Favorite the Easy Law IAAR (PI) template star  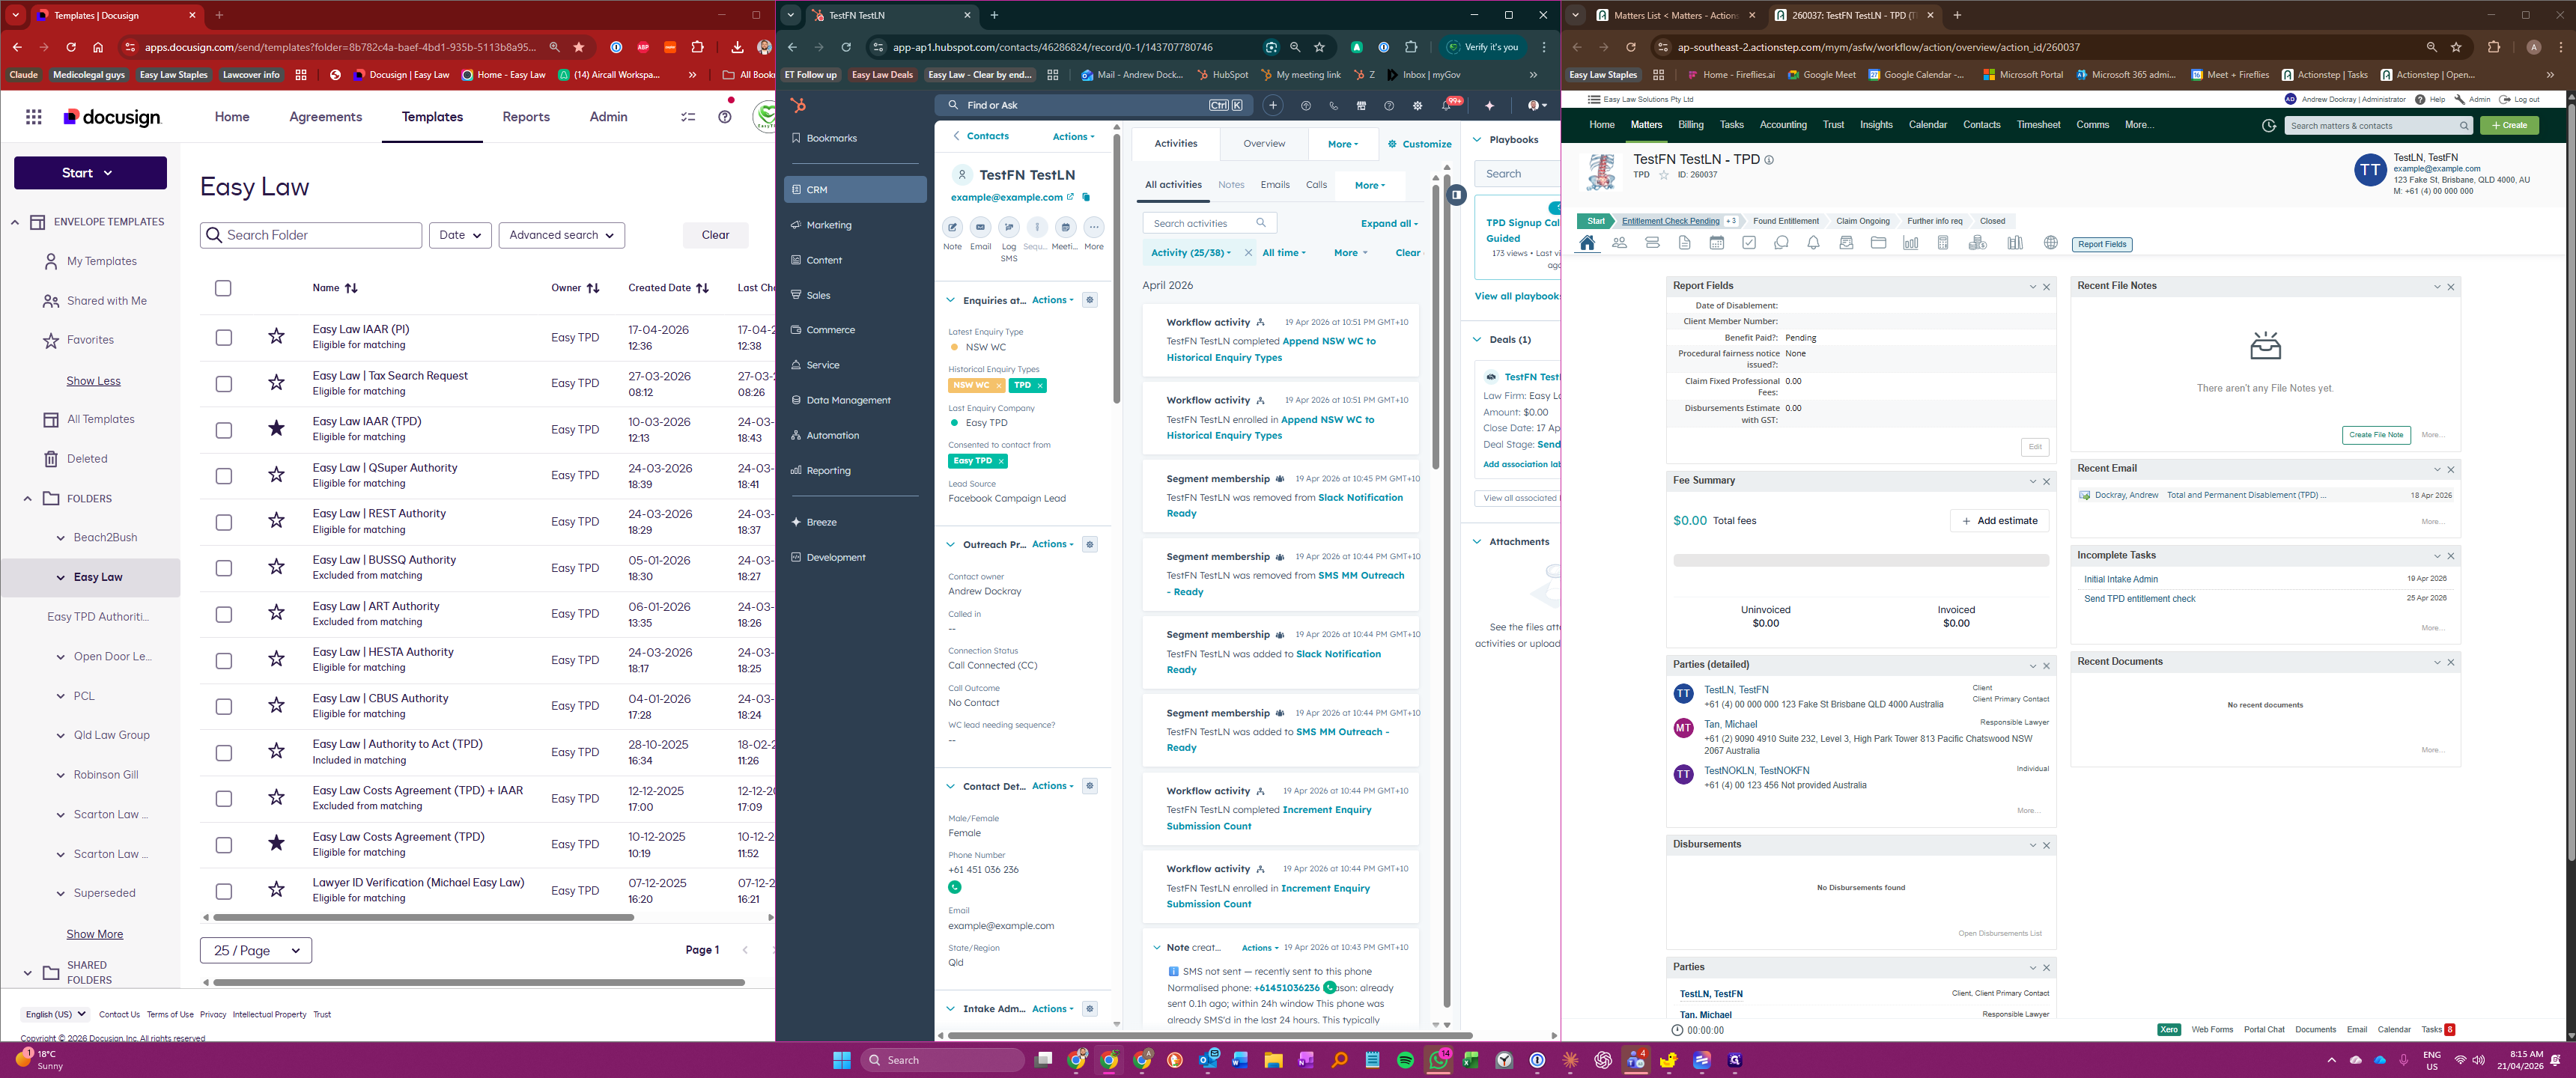point(276,337)
